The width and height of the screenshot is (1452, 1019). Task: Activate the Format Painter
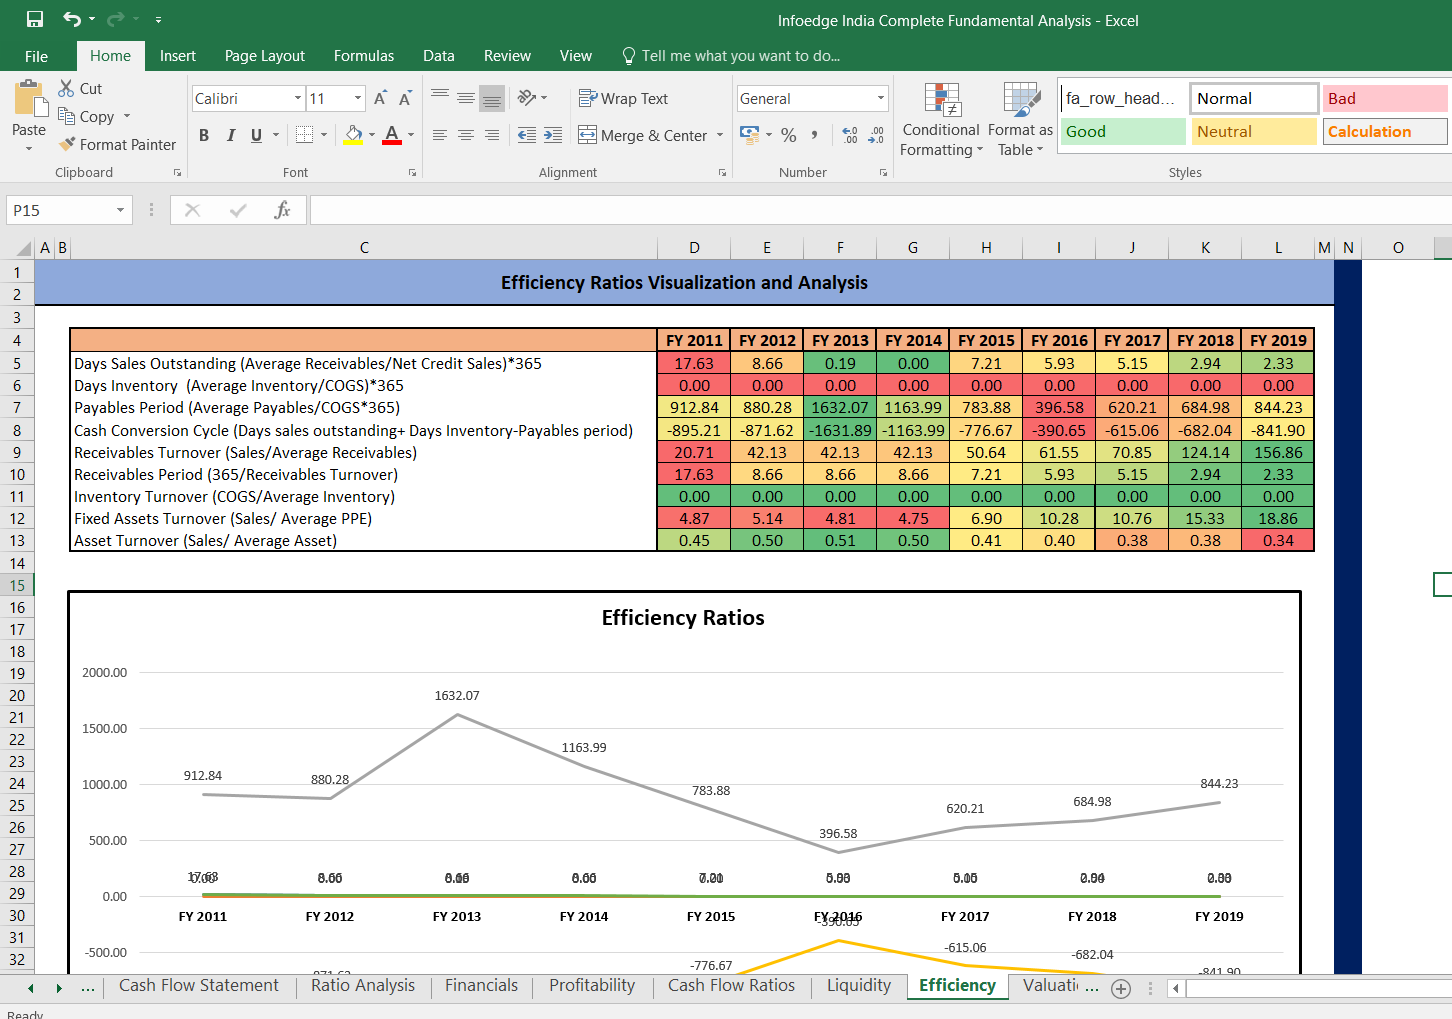tap(117, 144)
